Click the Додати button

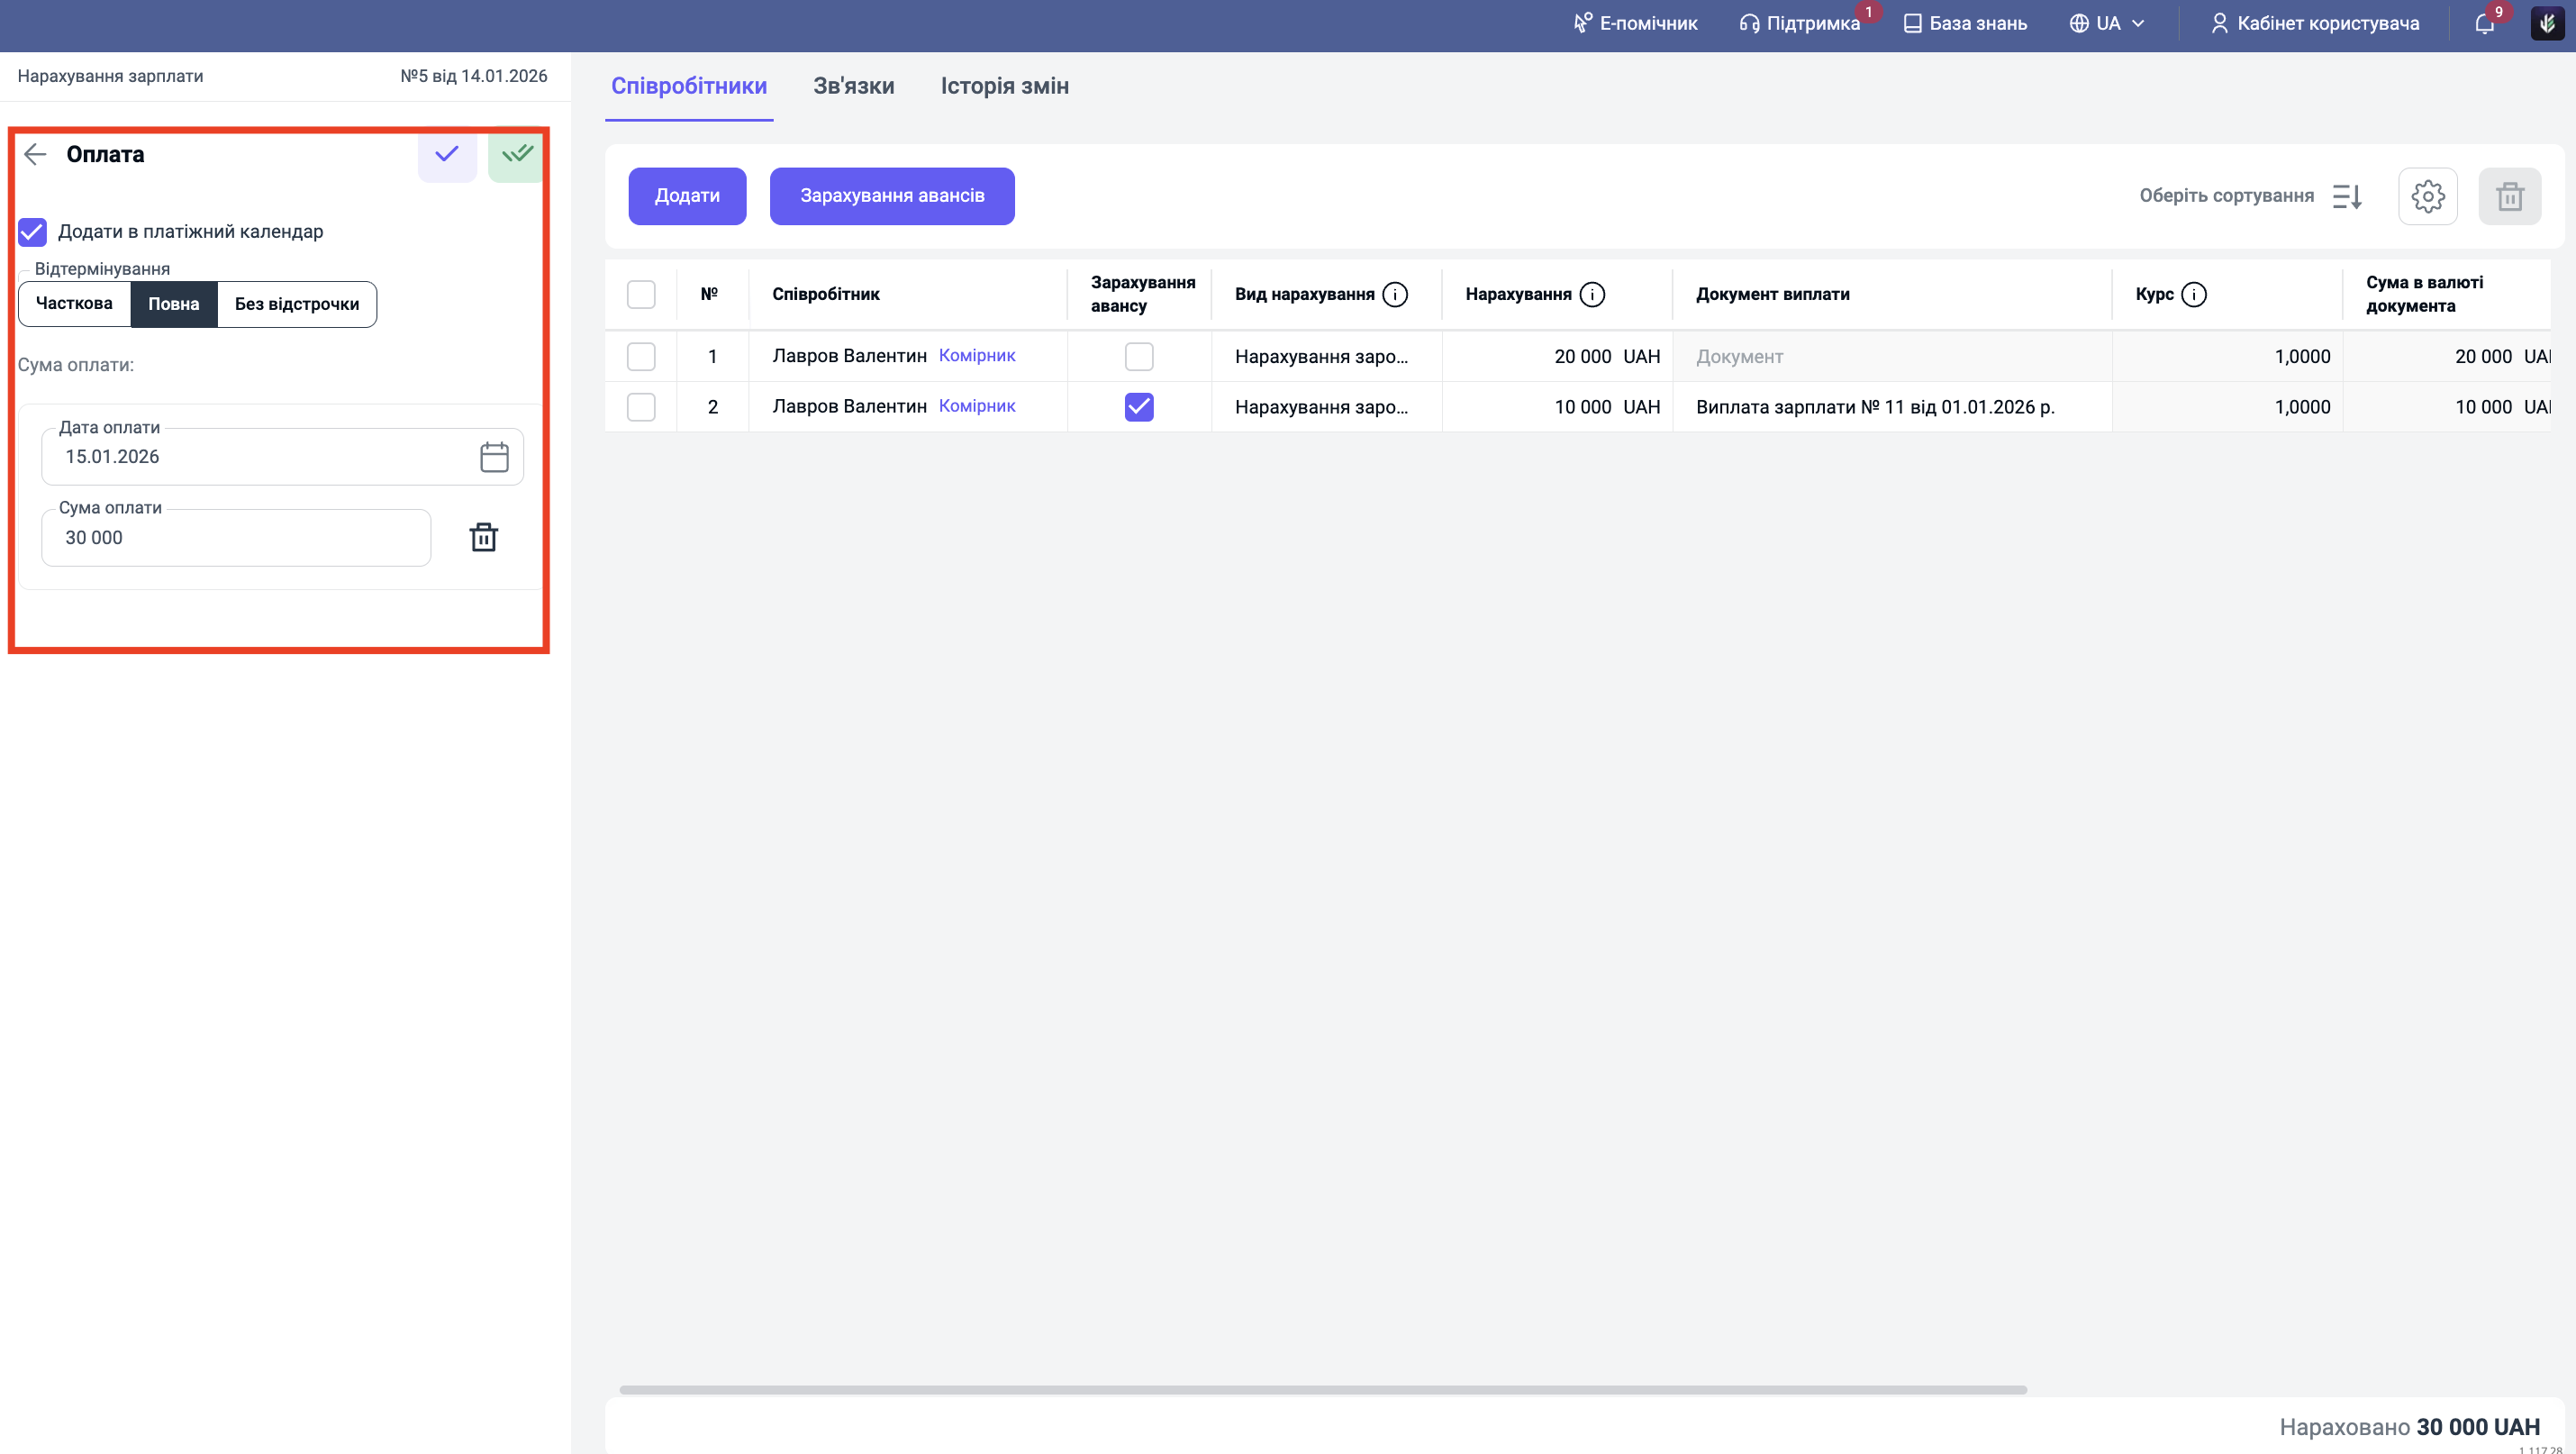[x=687, y=196]
